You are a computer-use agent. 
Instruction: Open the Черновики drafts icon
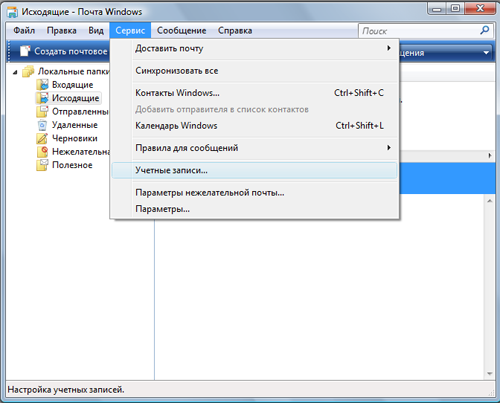tap(42, 138)
